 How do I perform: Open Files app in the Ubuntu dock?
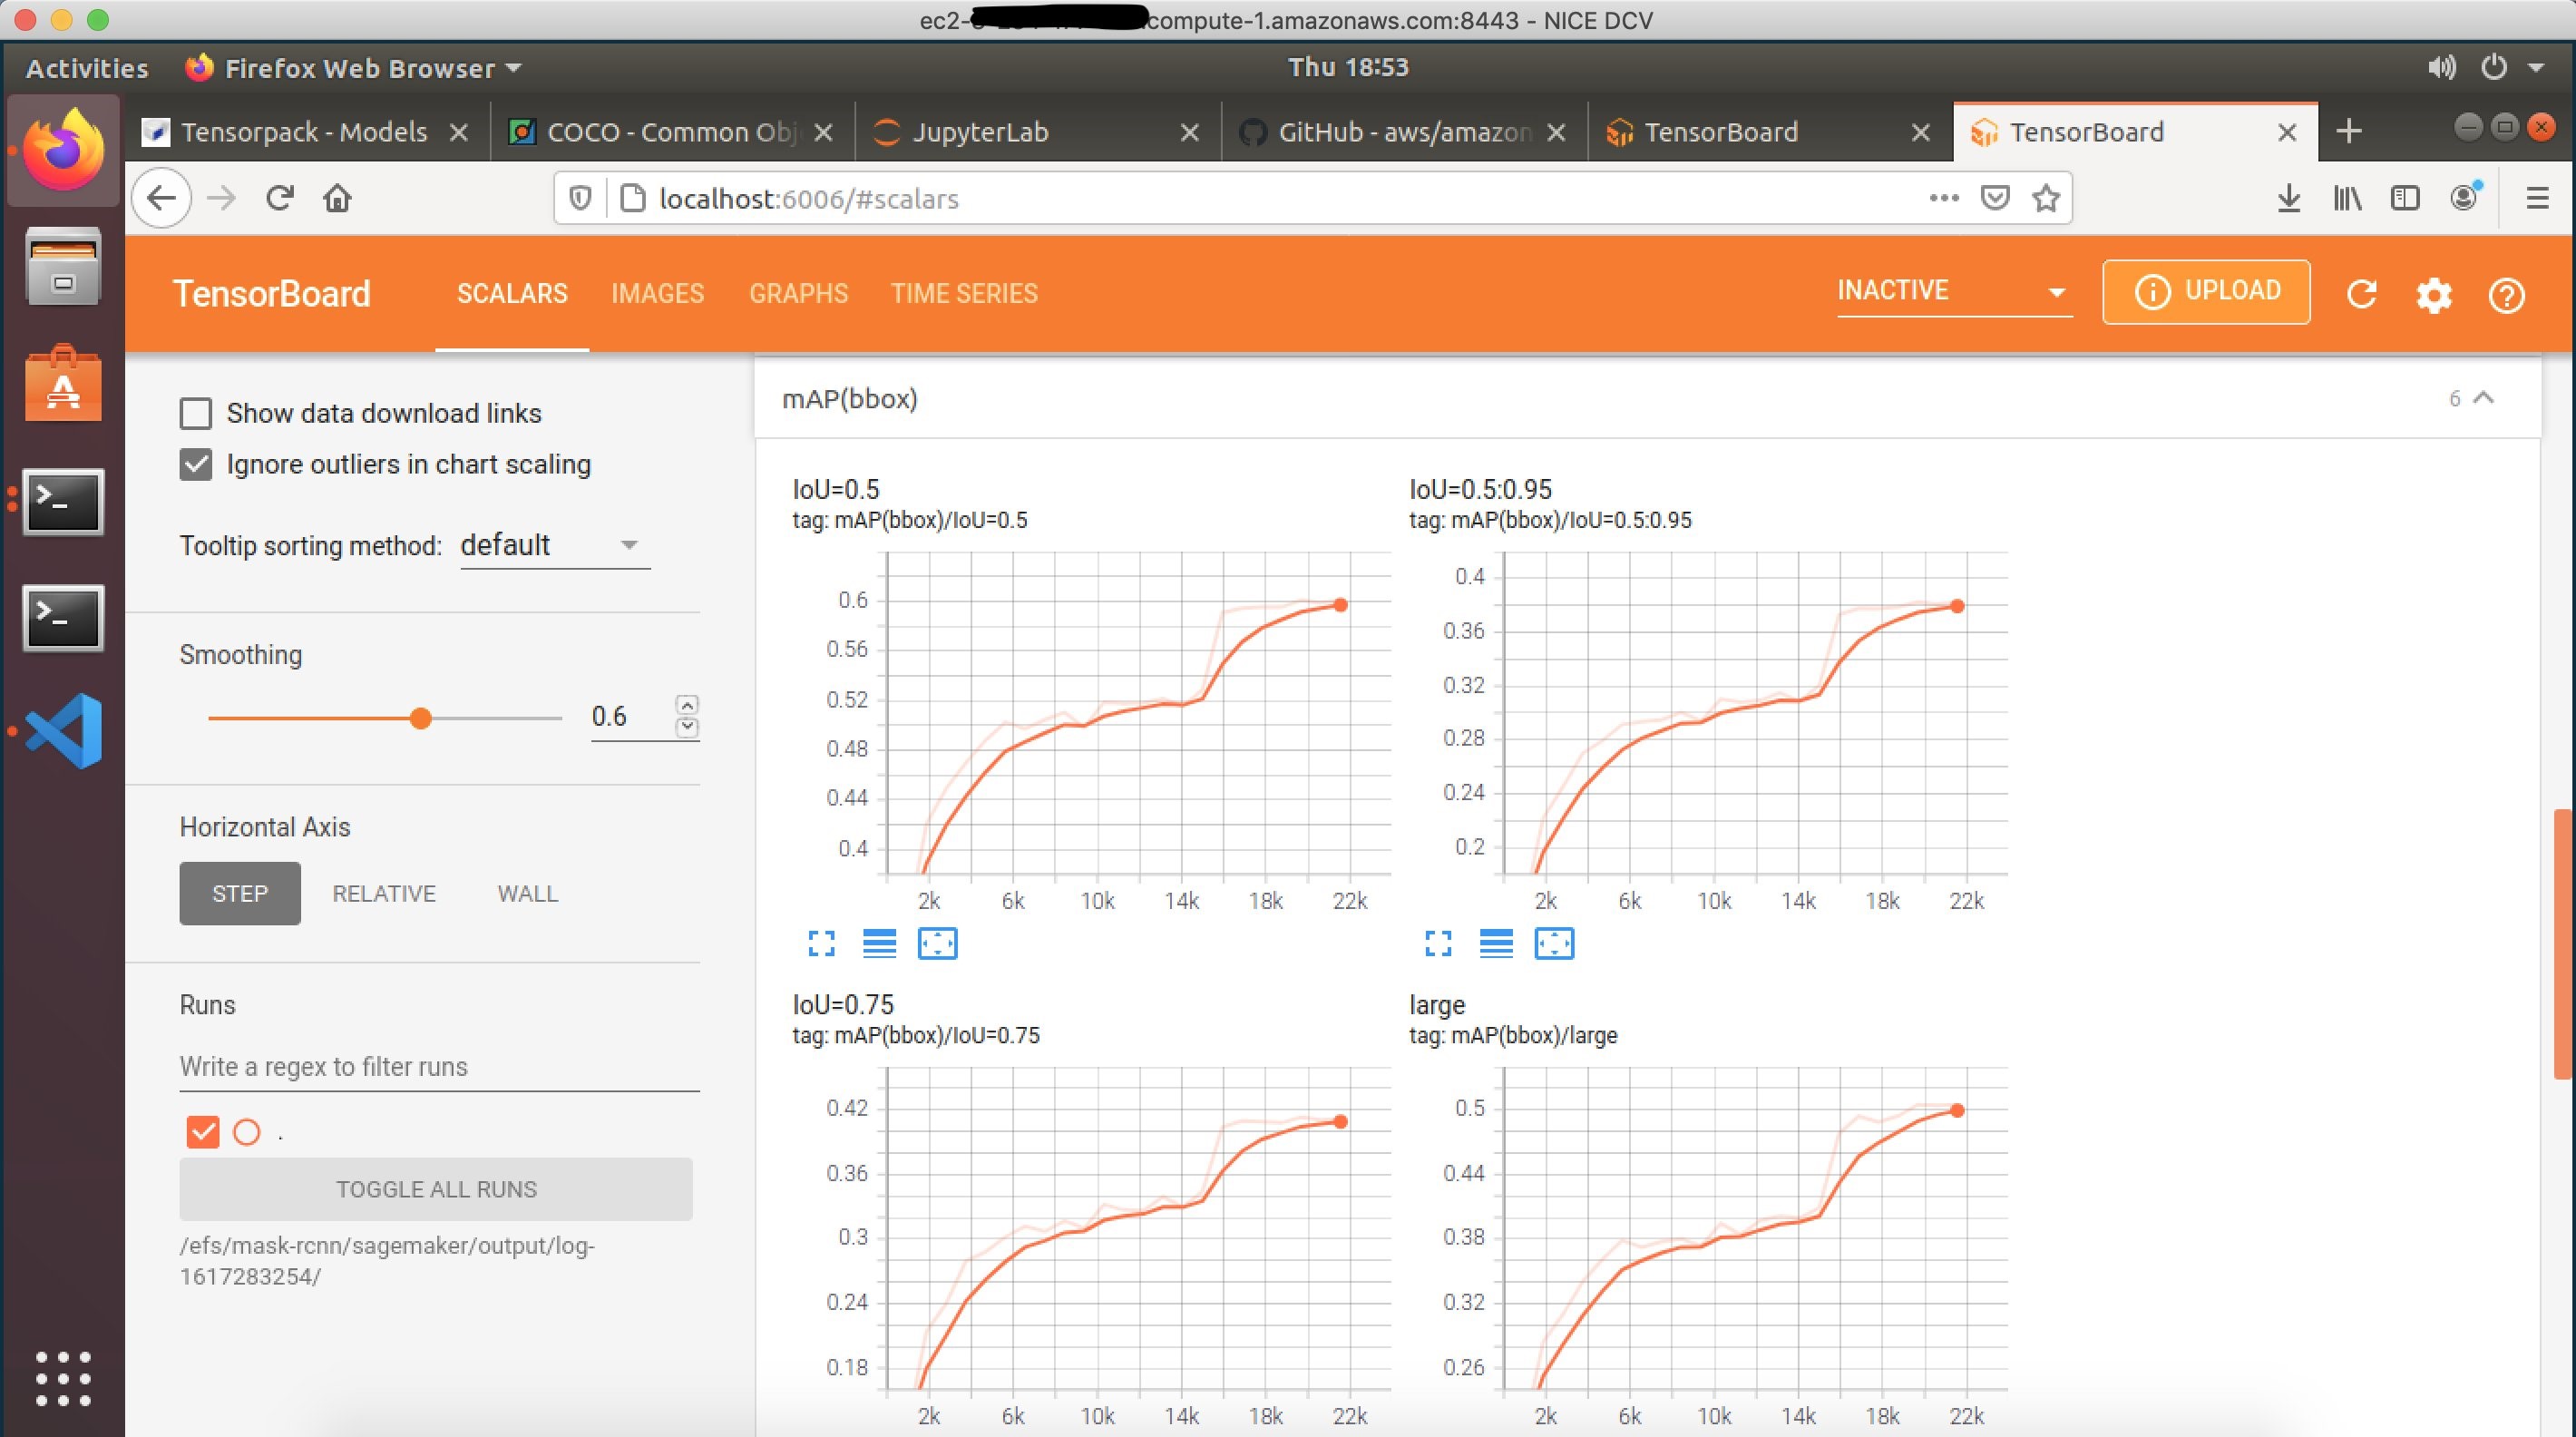coord(63,266)
